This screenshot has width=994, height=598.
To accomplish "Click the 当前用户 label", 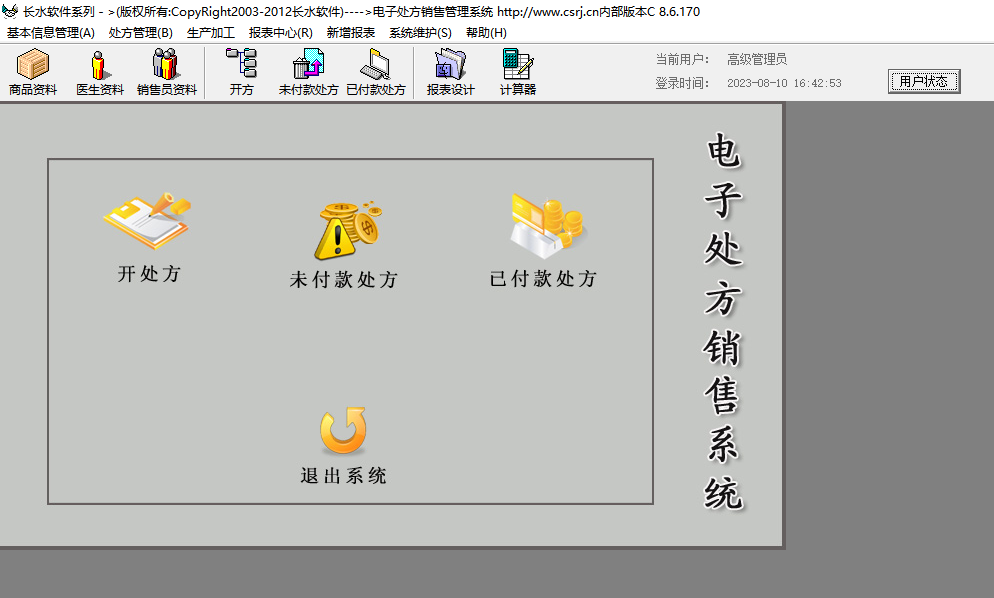I will click(x=682, y=60).
